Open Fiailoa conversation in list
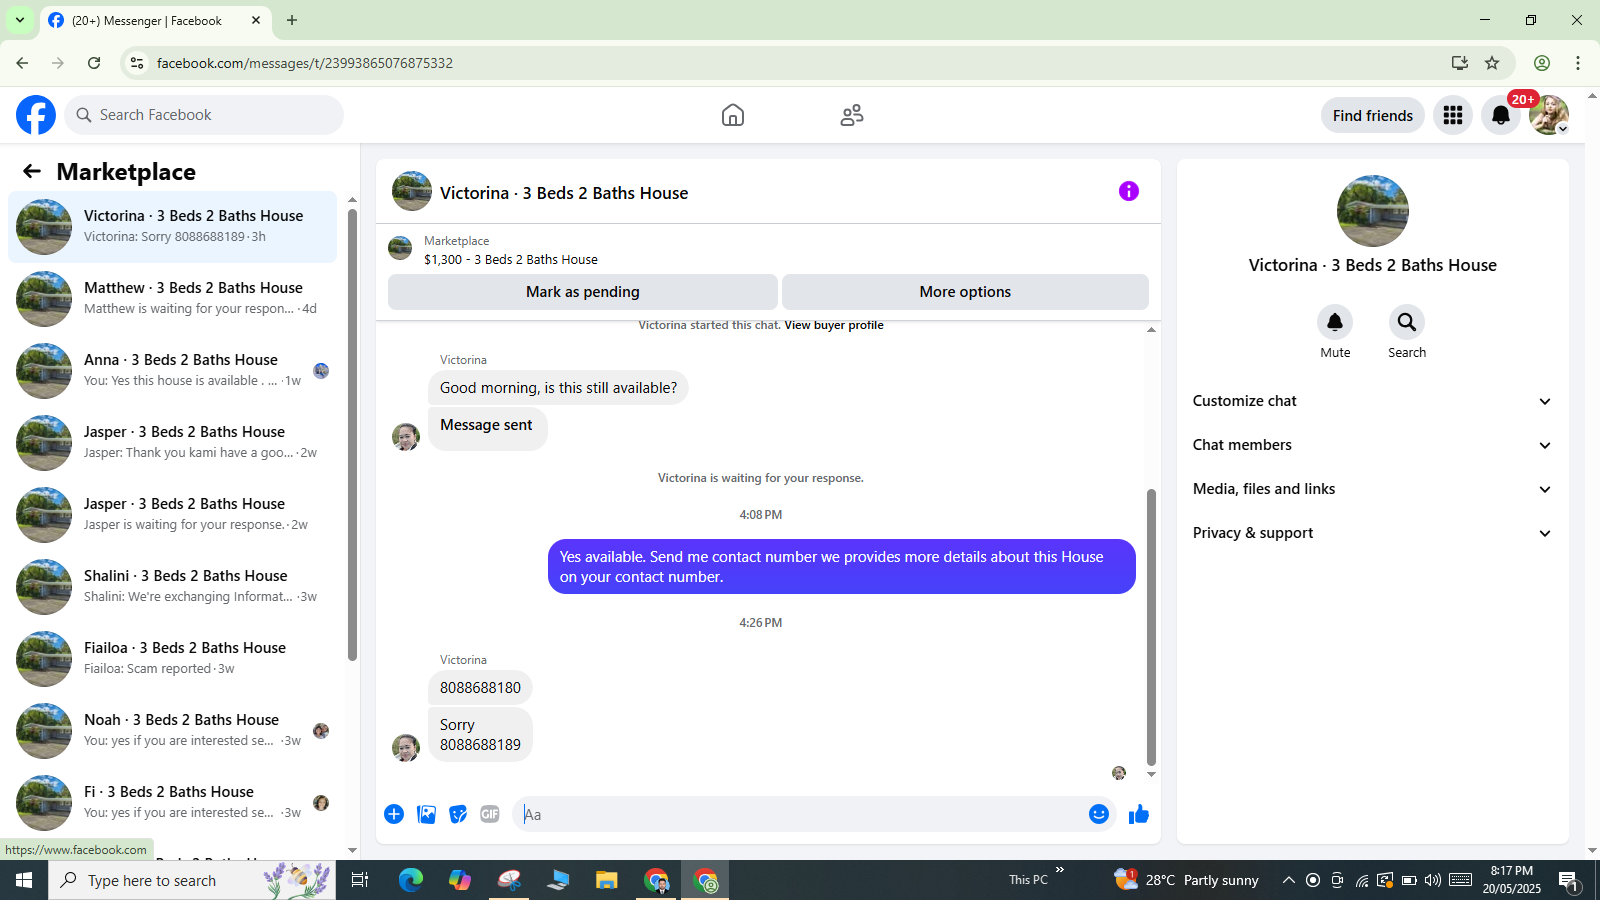Viewport: 1600px width, 900px height. click(x=173, y=659)
